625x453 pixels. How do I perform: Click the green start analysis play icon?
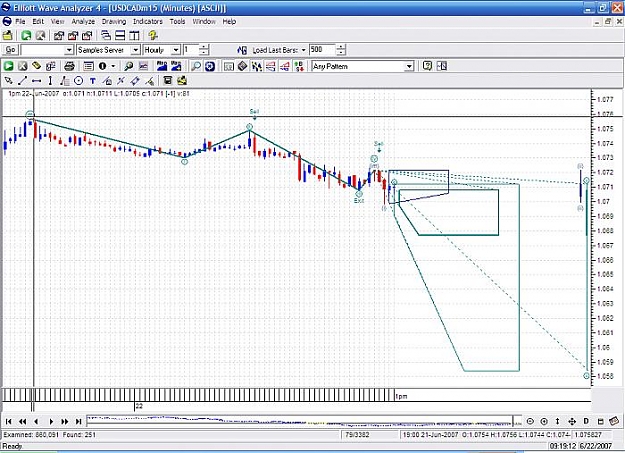[x=8, y=66]
